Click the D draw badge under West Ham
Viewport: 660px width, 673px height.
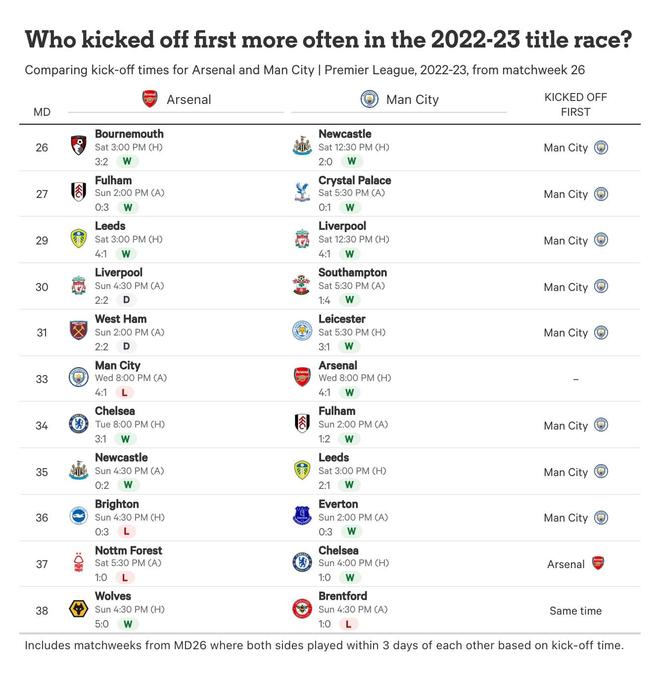pos(127,346)
